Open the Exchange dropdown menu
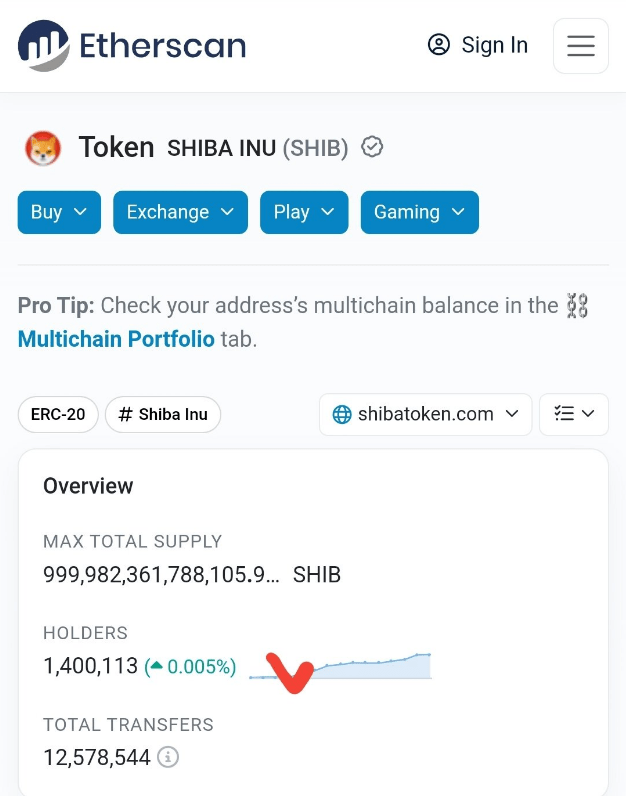The height and width of the screenshot is (796, 626). 180,212
